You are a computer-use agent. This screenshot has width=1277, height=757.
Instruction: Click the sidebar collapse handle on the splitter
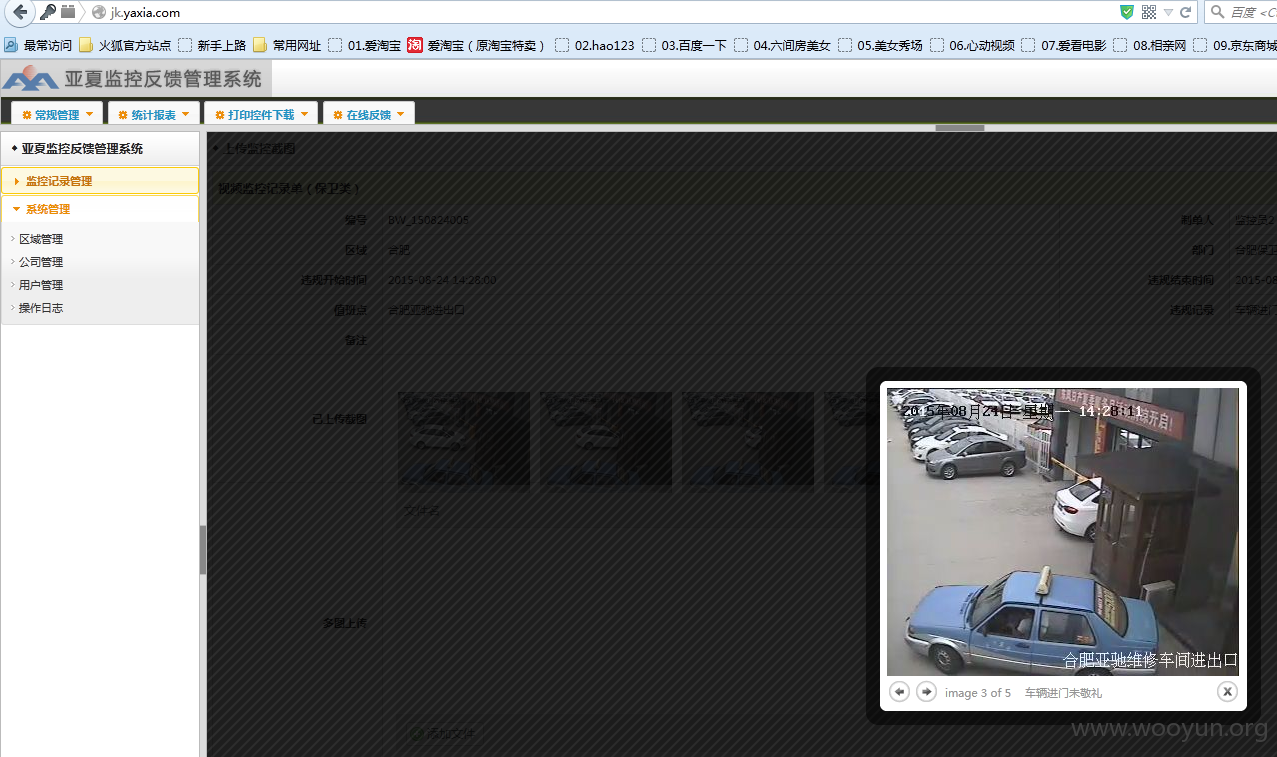tap(203, 550)
